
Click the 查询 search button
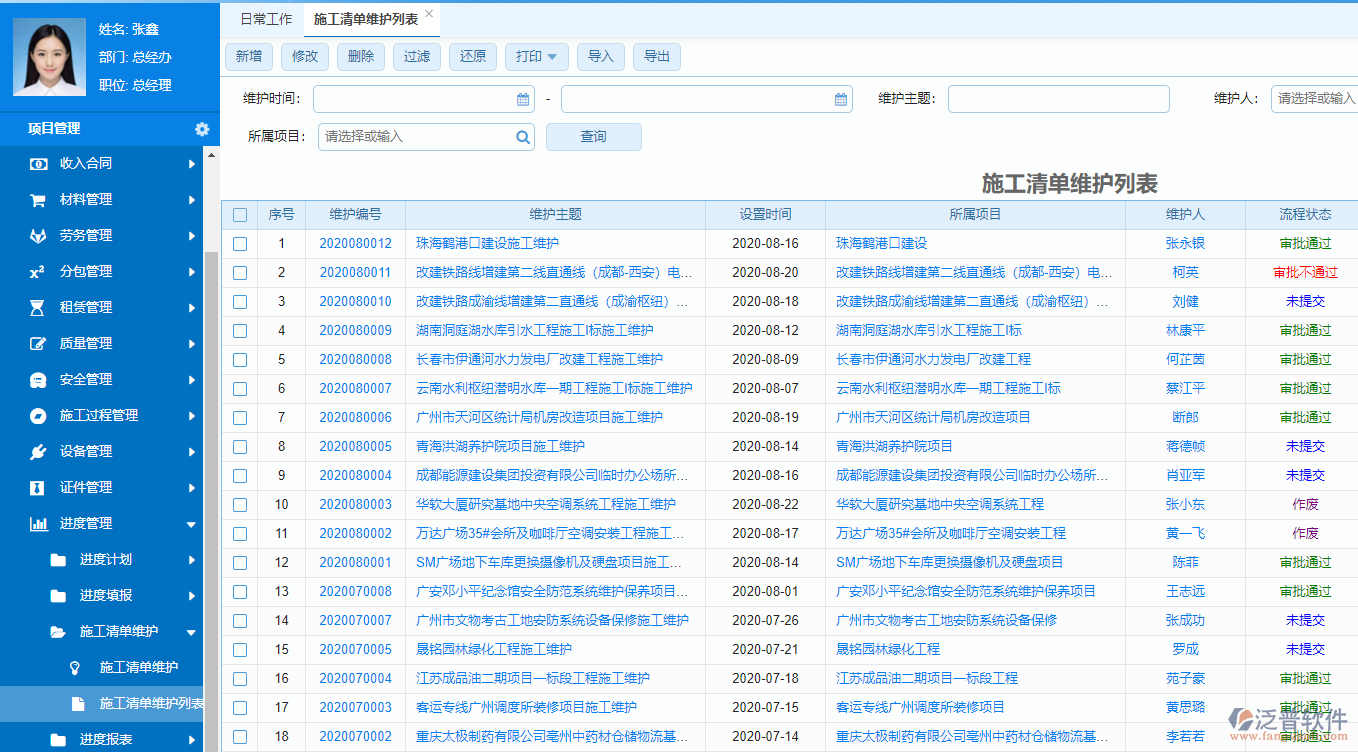click(592, 136)
